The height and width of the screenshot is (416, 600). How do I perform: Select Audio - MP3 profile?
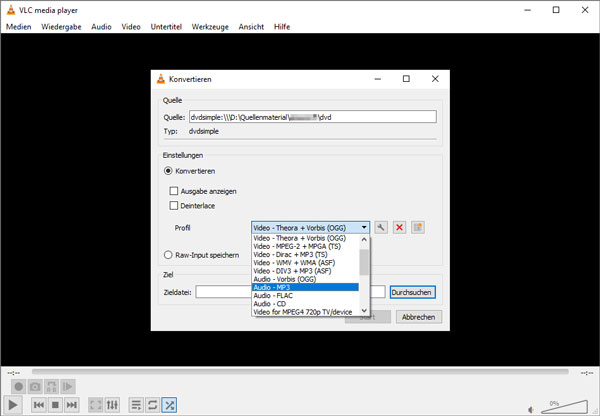(305, 287)
